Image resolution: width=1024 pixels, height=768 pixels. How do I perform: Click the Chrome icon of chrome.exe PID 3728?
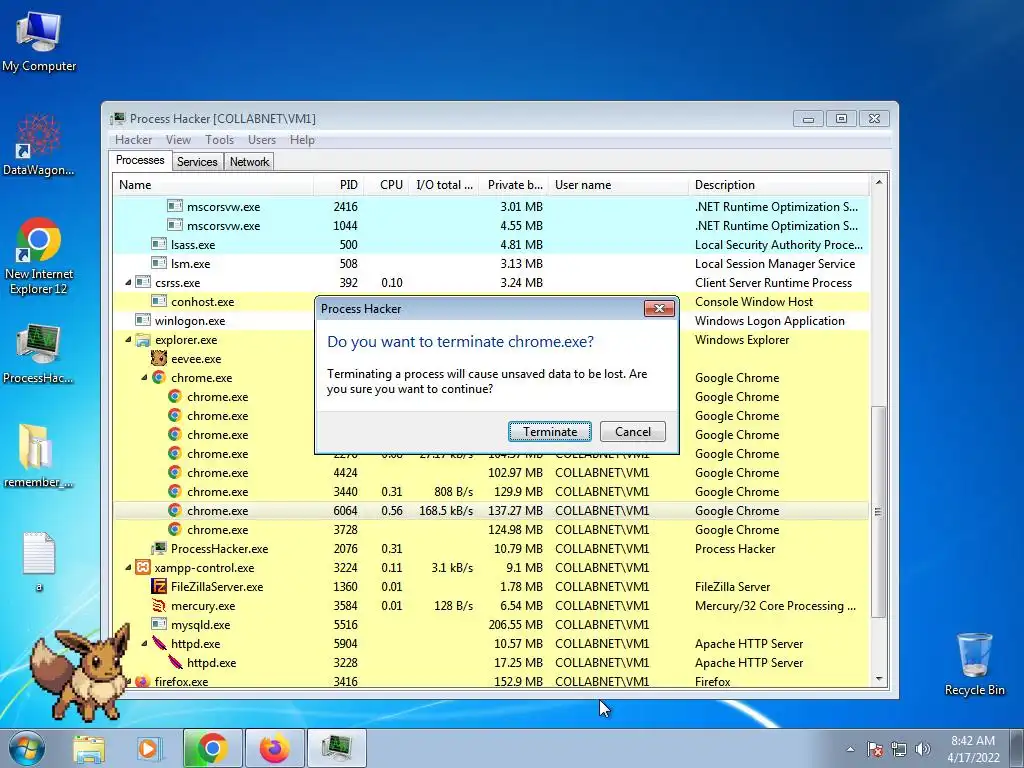coord(174,529)
